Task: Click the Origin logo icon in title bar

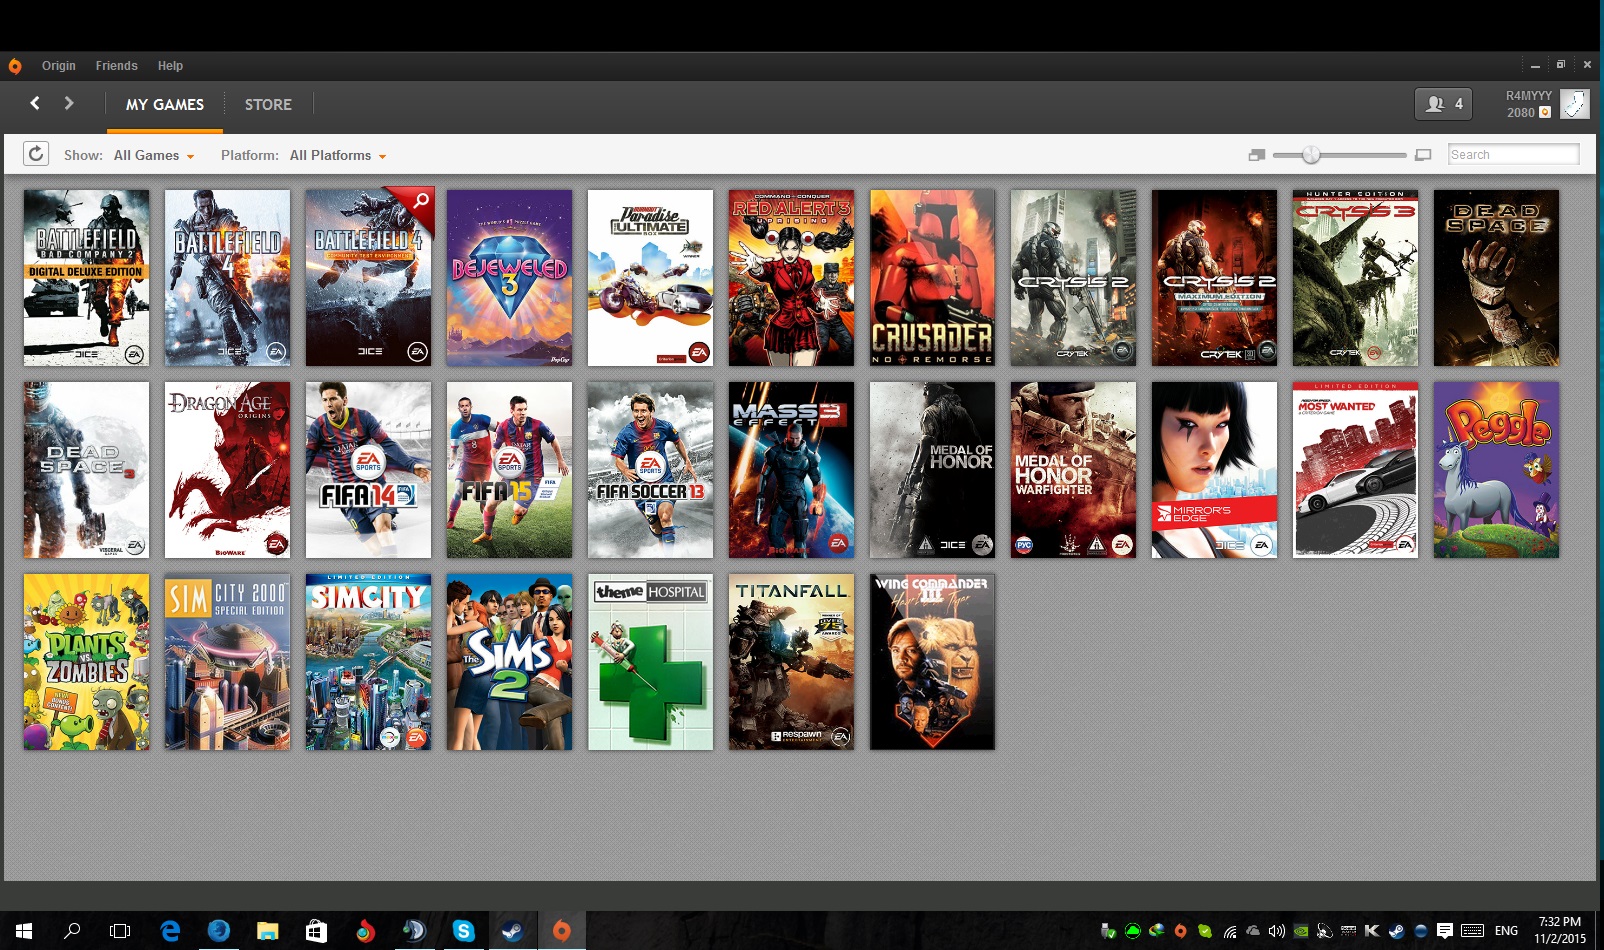Action: (x=15, y=66)
